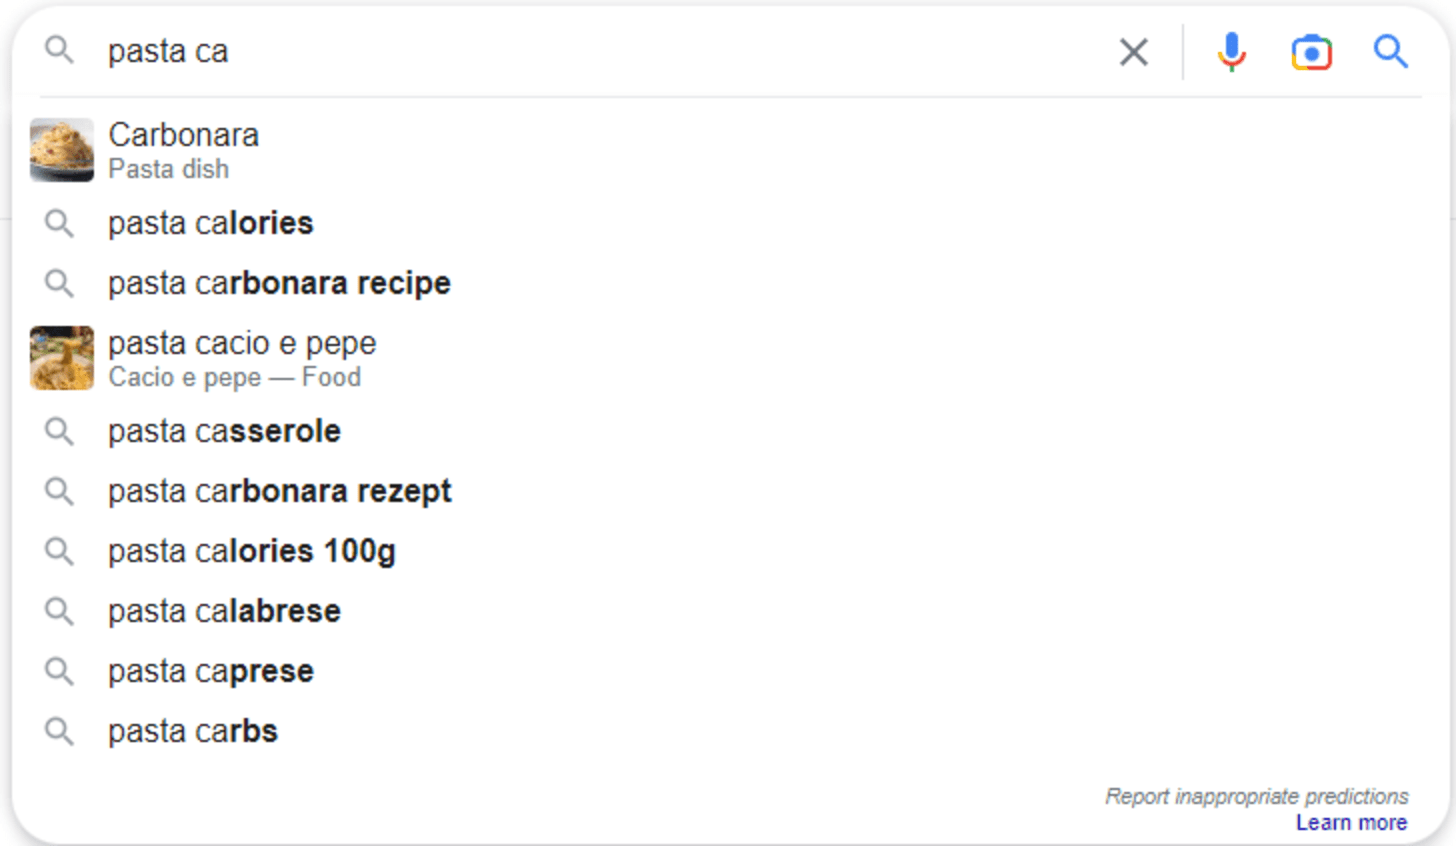This screenshot has height=846, width=1456.
Task: Select the 'Carbonara' suggestion
Action: point(185,134)
